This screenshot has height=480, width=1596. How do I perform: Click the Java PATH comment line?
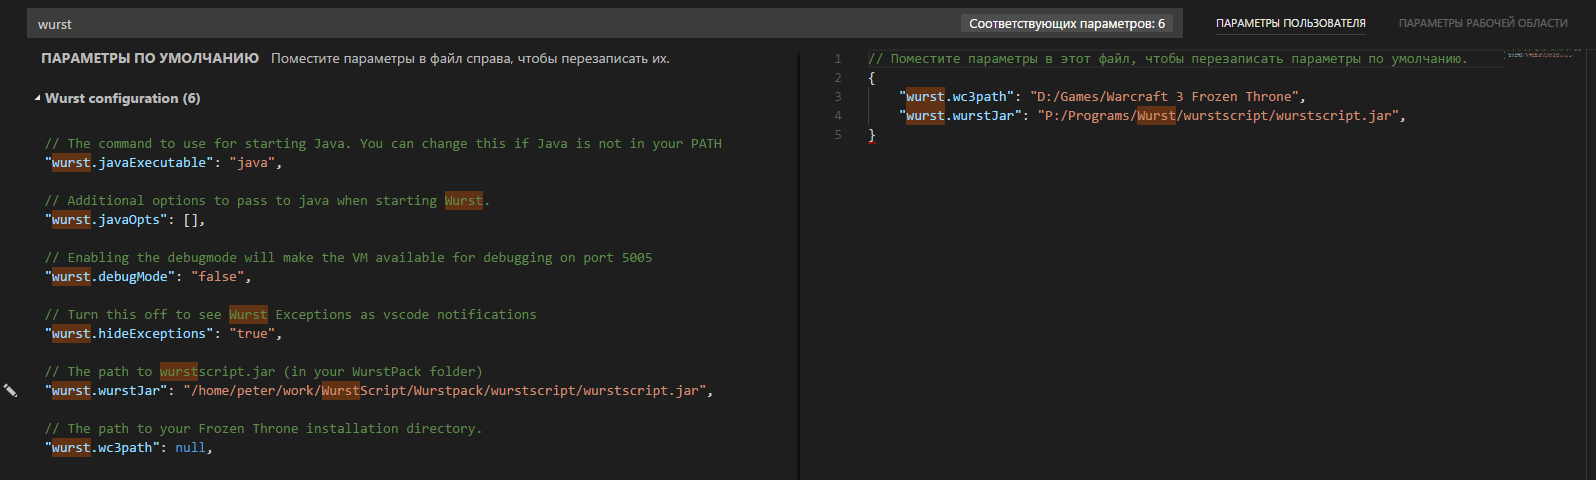383,144
